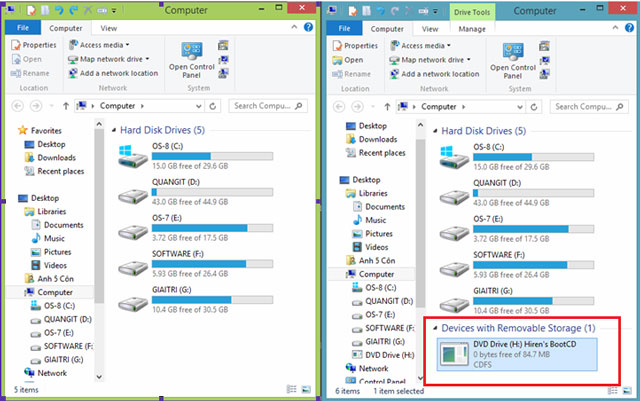Select GIAITRI (G:) drive in right window content
Image resolution: width=640 pixels, height=401 pixels.
pos(517,301)
